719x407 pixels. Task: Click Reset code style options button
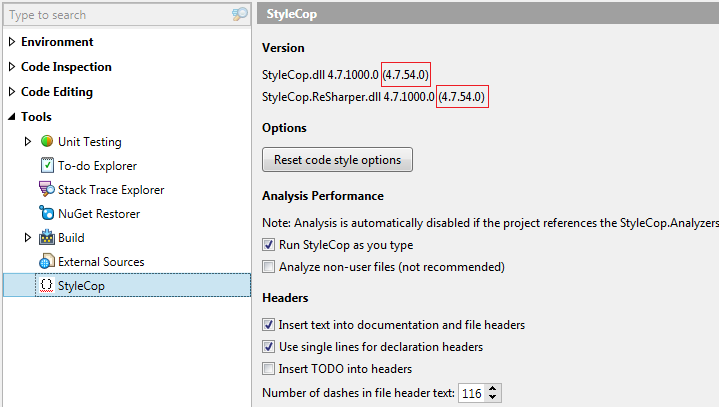[x=337, y=160]
